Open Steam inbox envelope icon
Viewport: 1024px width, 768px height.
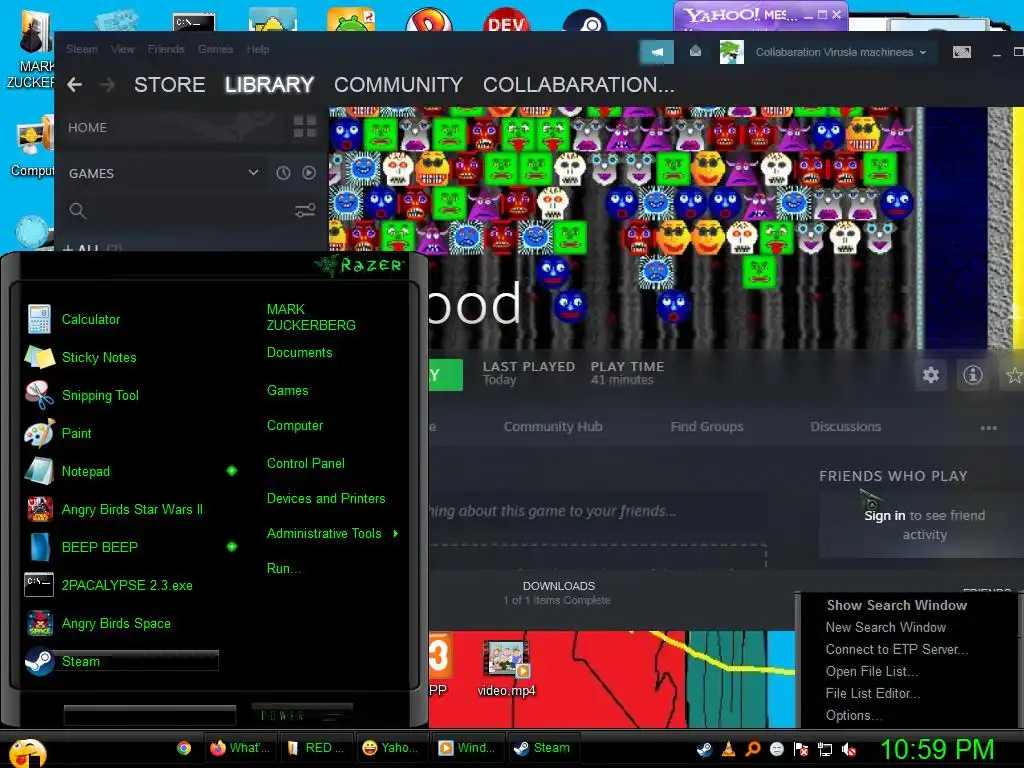[696, 51]
